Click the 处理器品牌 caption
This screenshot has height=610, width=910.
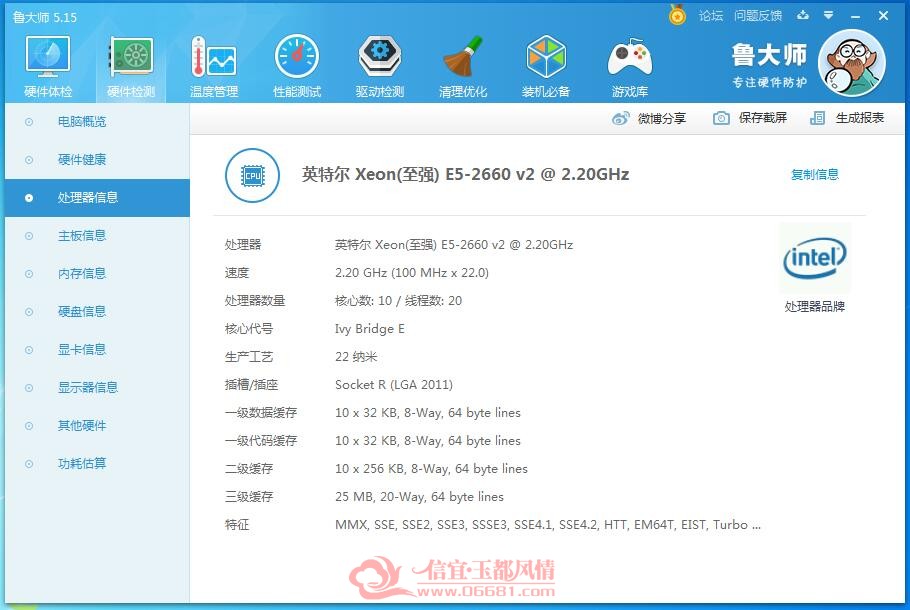815,306
